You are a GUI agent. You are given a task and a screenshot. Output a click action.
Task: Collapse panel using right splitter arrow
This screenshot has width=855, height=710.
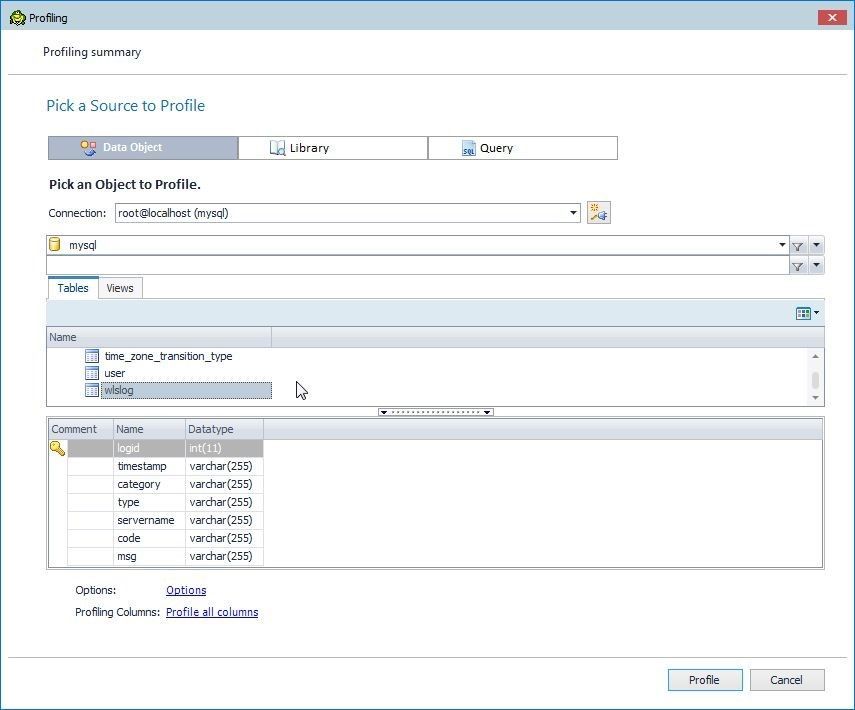coord(487,412)
